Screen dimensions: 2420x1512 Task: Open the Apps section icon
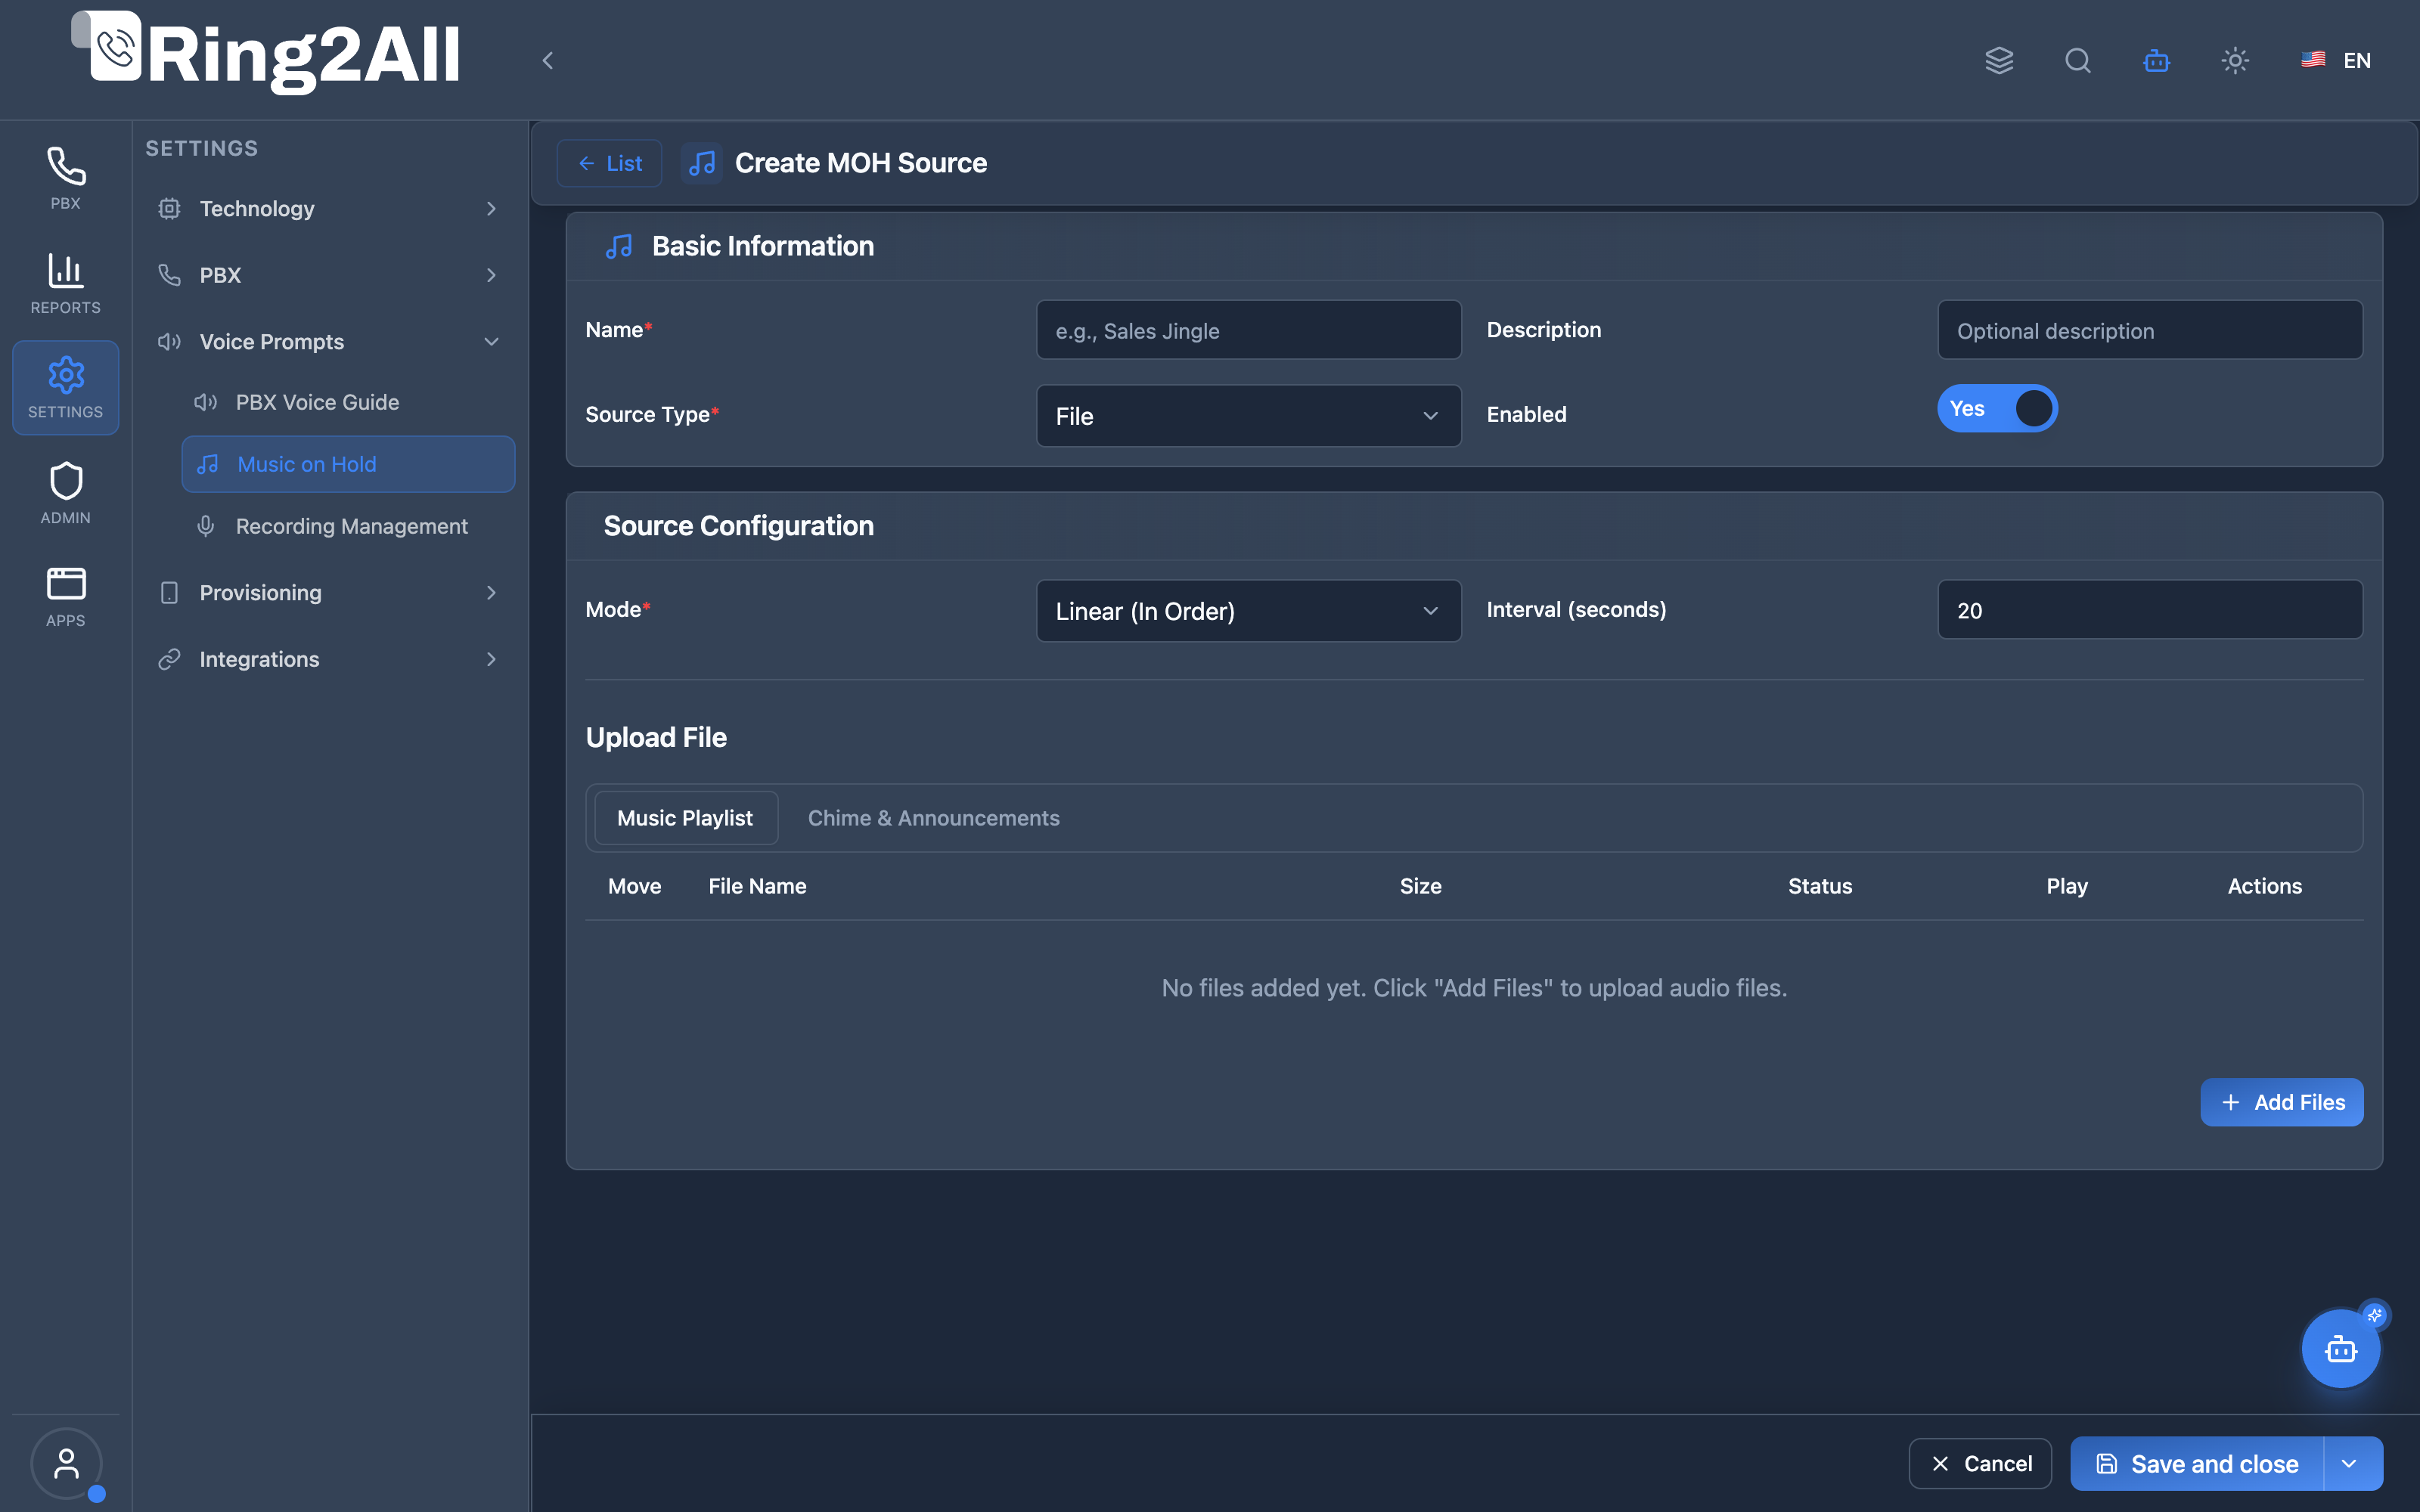pos(65,597)
